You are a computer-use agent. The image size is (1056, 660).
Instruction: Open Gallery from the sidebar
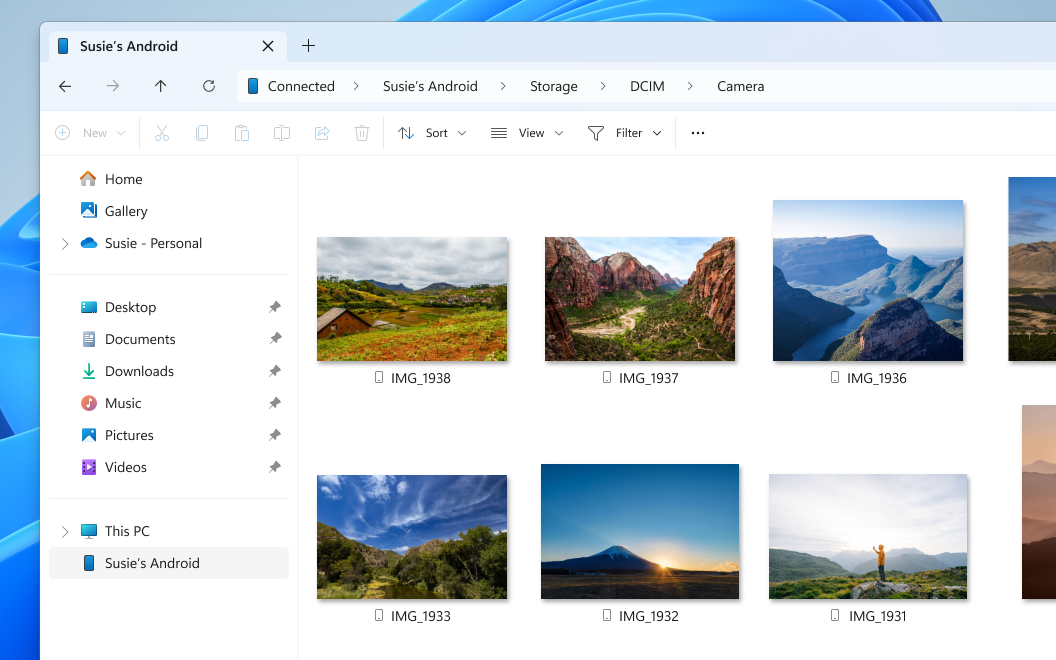[x=124, y=211]
